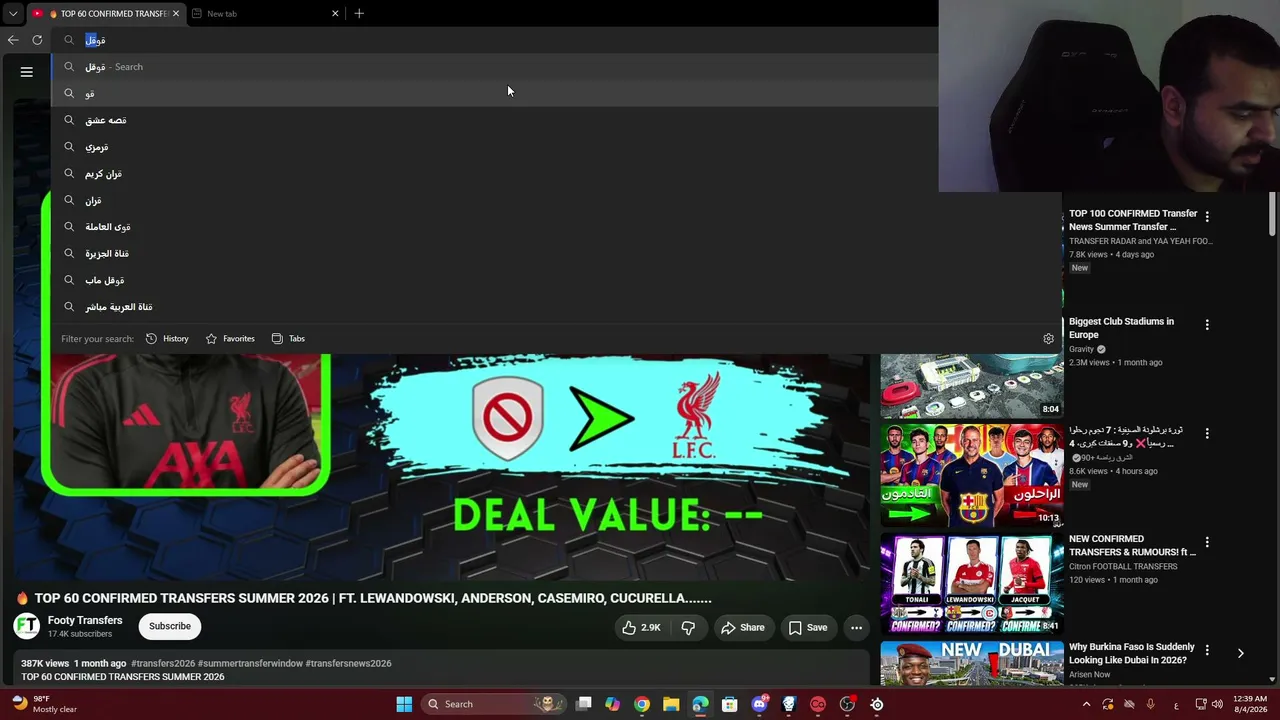The height and width of the screenshot is (720, 1280).
Task: Share the video
Action: tap(743, 628)
